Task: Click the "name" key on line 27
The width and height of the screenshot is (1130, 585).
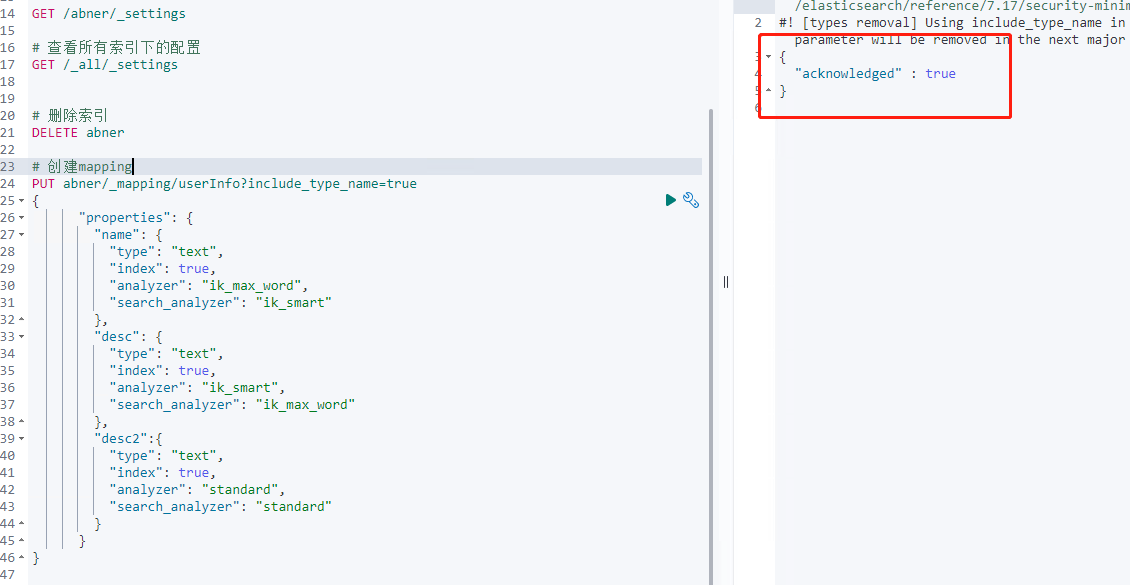Action: (117, 235)
